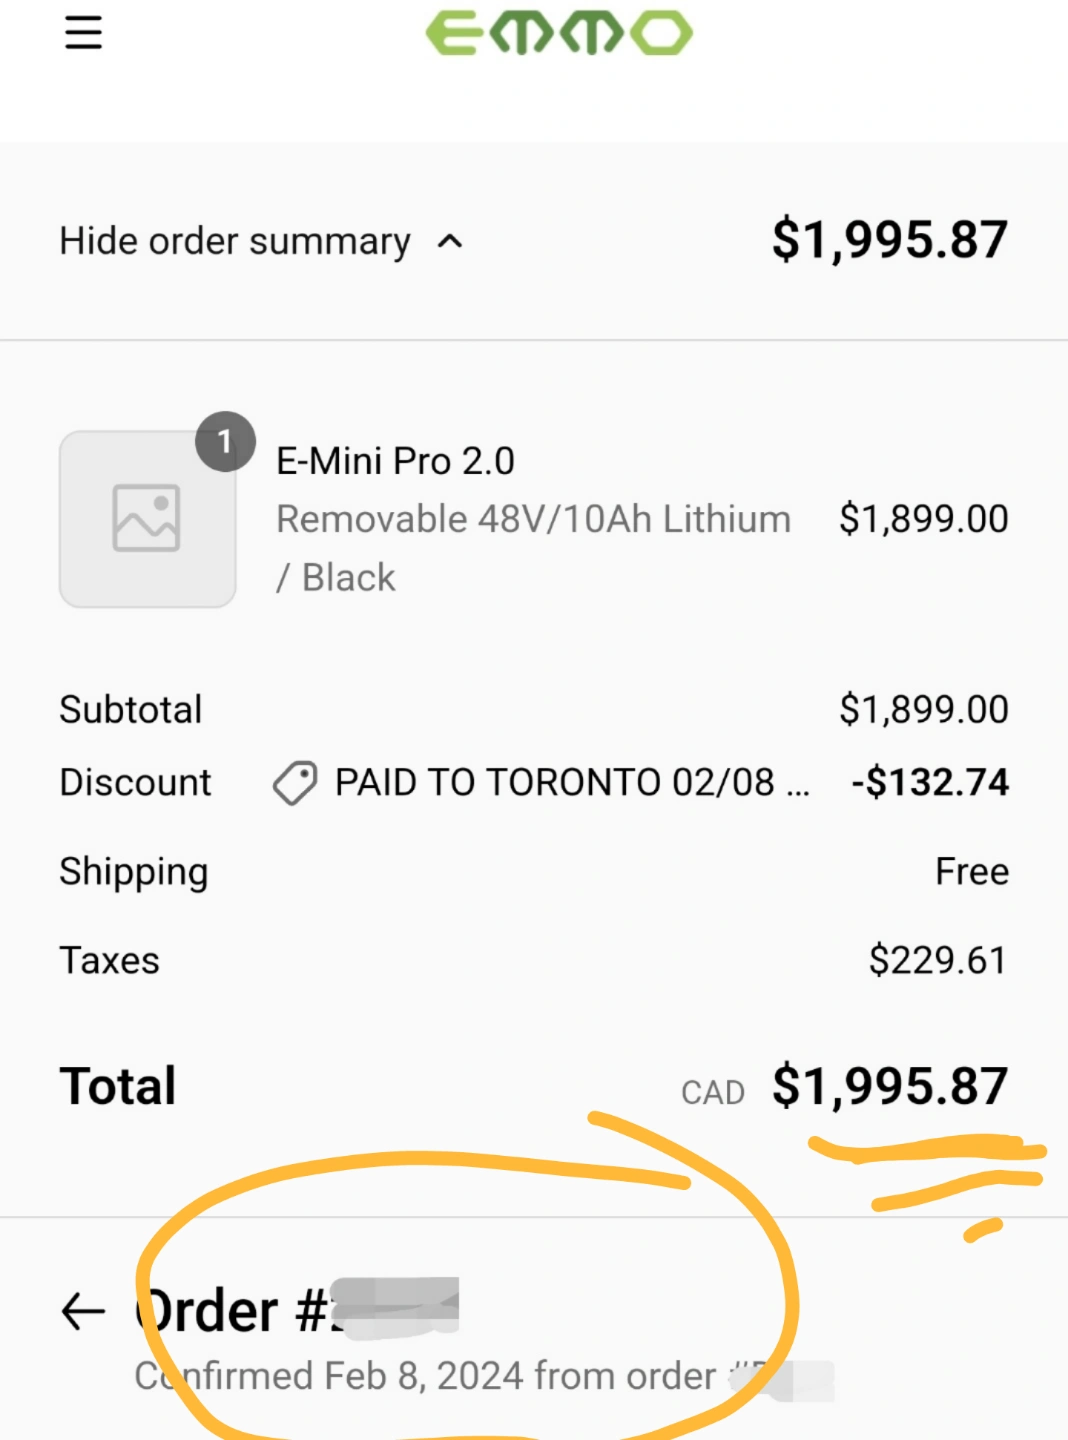Viewport: 1068px width, 1440px height.
Task: Click the Confirmed Feb 8, 2024 text
Action: tap(425, 1376)
